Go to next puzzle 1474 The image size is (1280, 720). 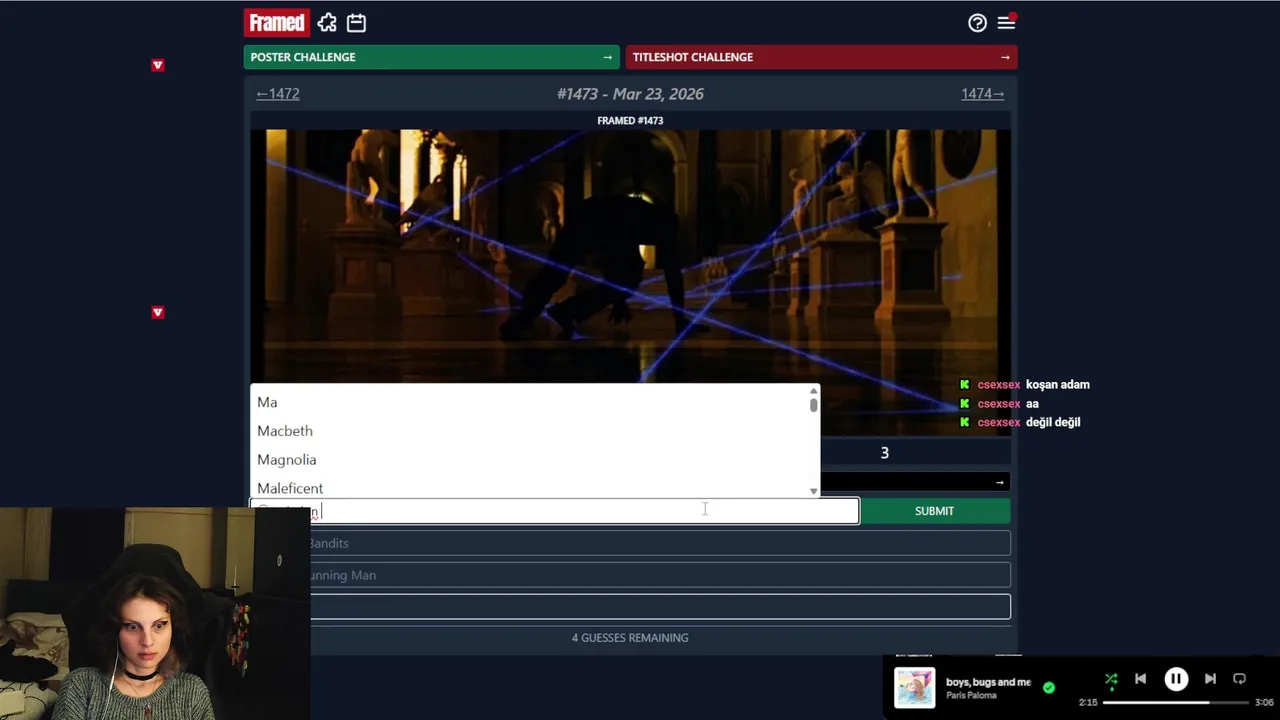(x=983, y=93)
